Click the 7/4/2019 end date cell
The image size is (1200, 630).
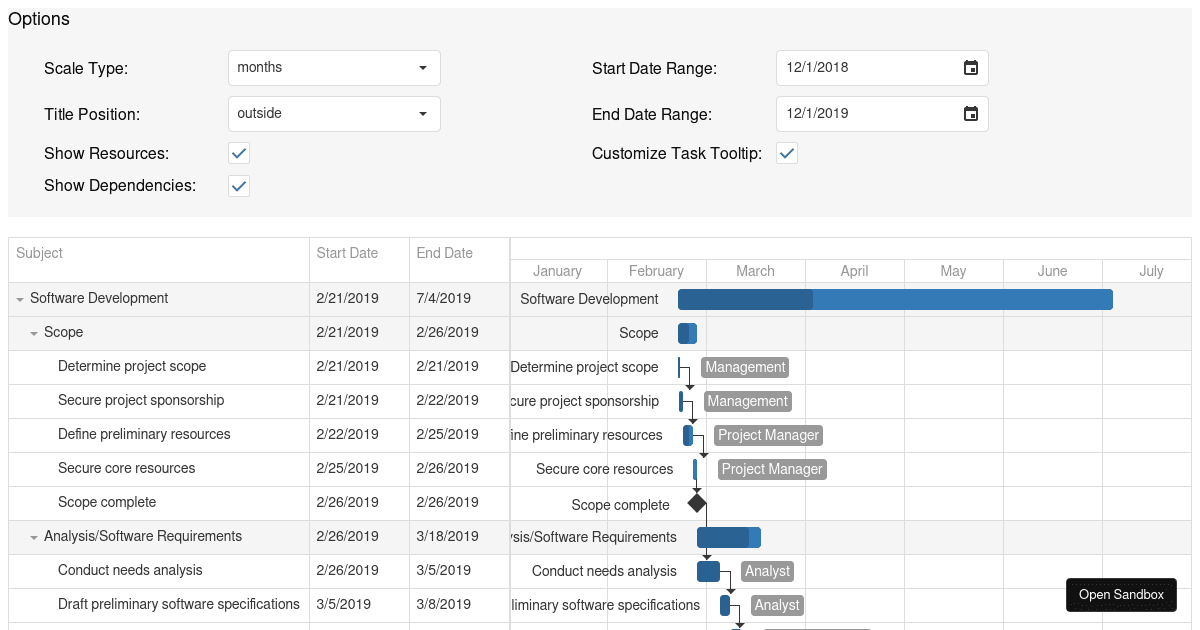[459, 299]
